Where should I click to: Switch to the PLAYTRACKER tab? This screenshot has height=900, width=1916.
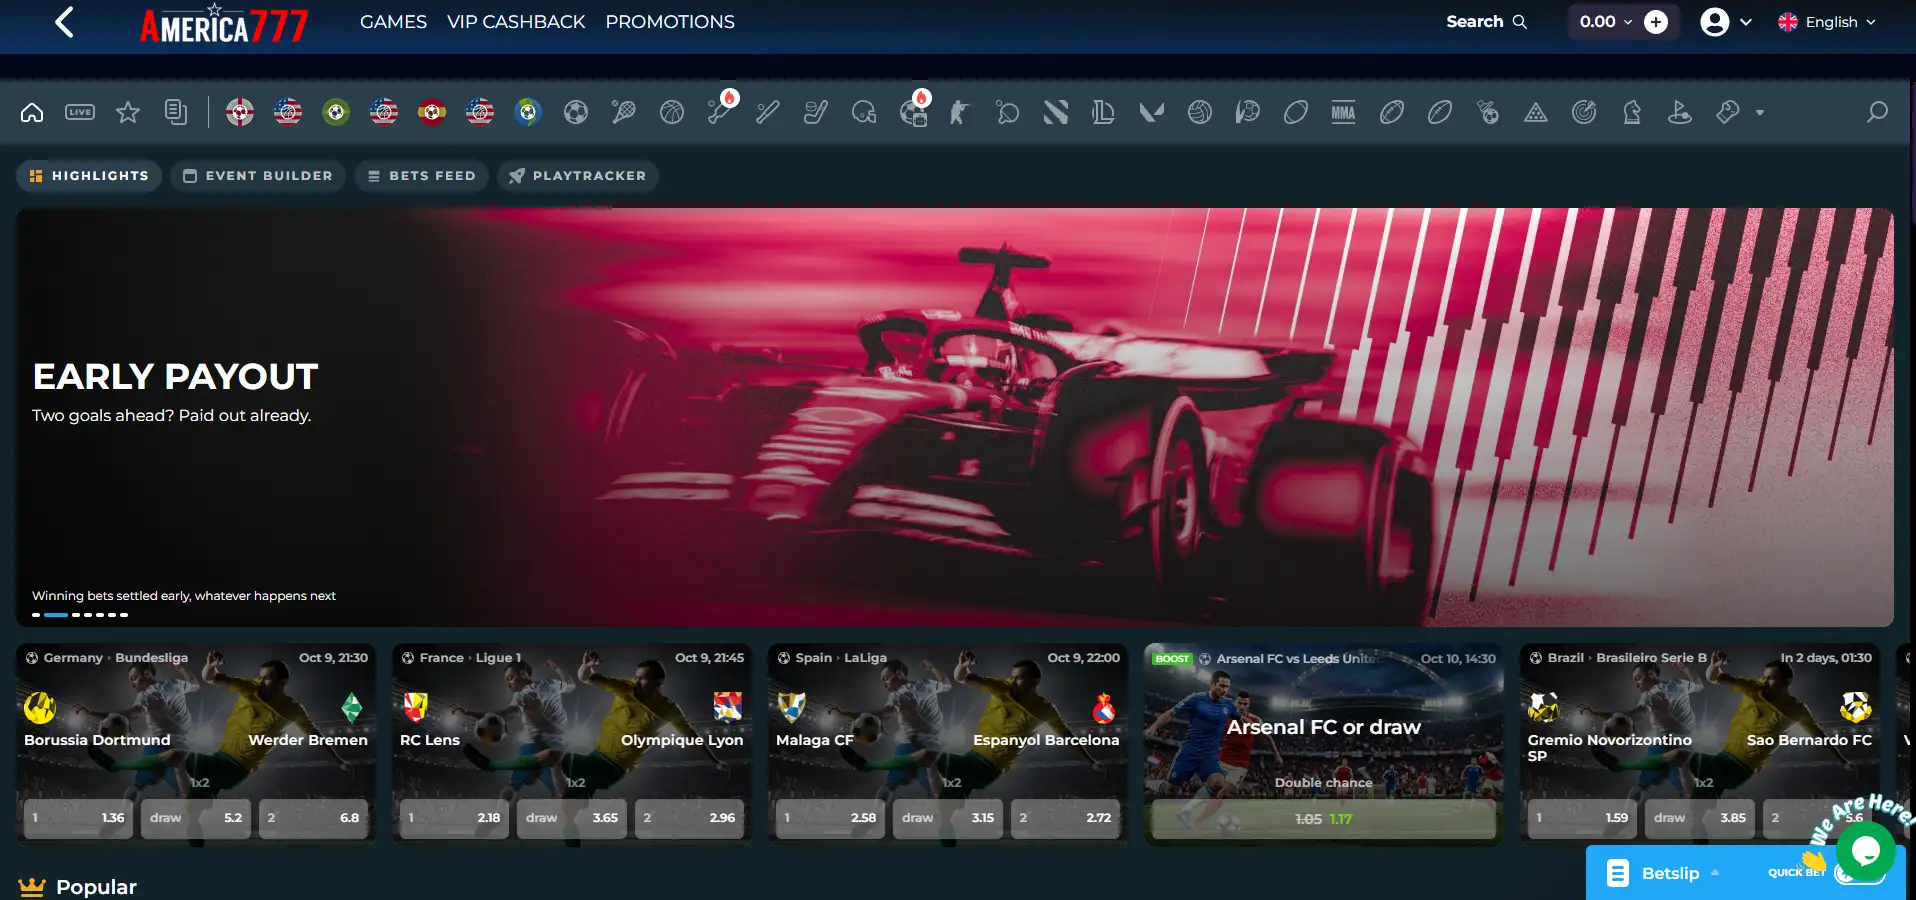click(578, 176)
